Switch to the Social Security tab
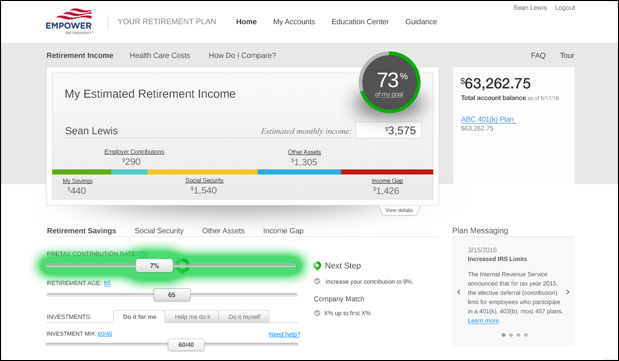619x361 pixels. (x=159, y=231)
